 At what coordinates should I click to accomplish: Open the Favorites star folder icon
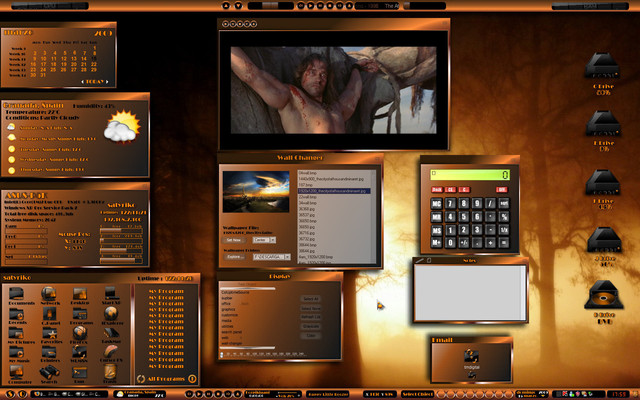(49, 333)
